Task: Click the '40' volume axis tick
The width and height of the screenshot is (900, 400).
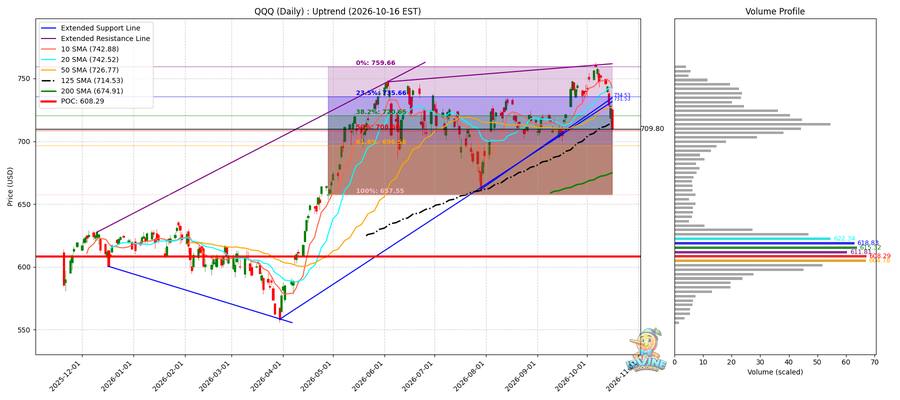Action: click(x=789, y=362)
